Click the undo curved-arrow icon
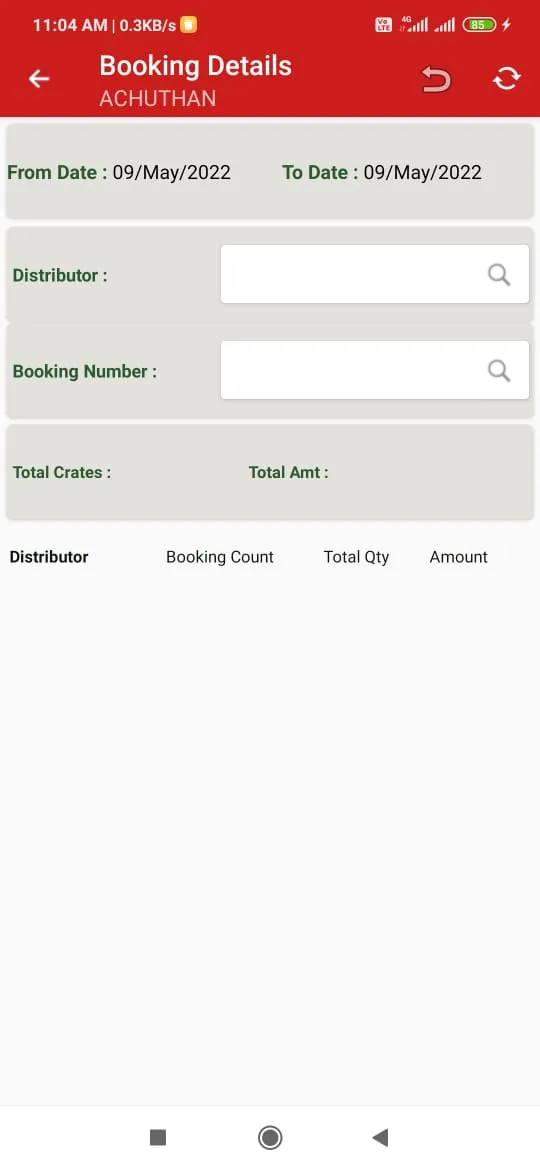The height and width of the screenshot is (1170, 540). click(436, 78)
